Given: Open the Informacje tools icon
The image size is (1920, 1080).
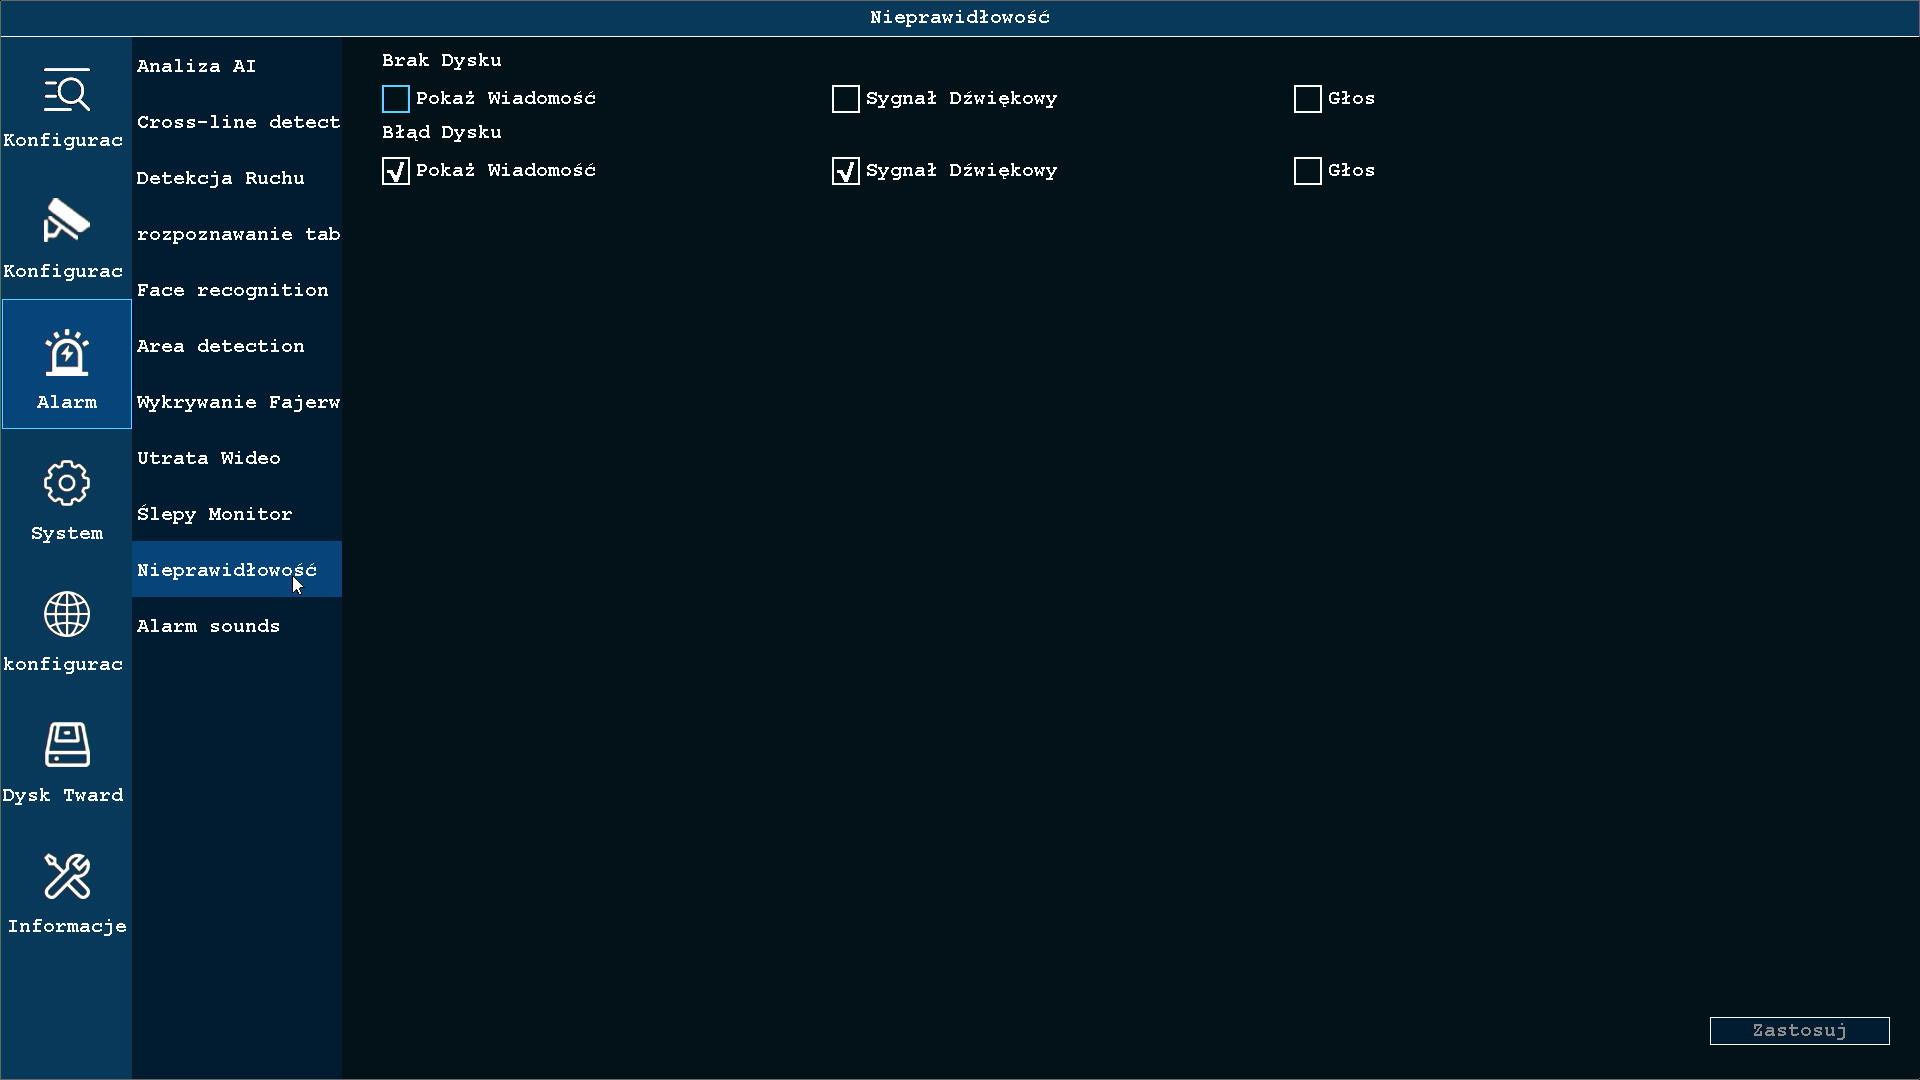Looking at the screenshot, I should point(67,876).
